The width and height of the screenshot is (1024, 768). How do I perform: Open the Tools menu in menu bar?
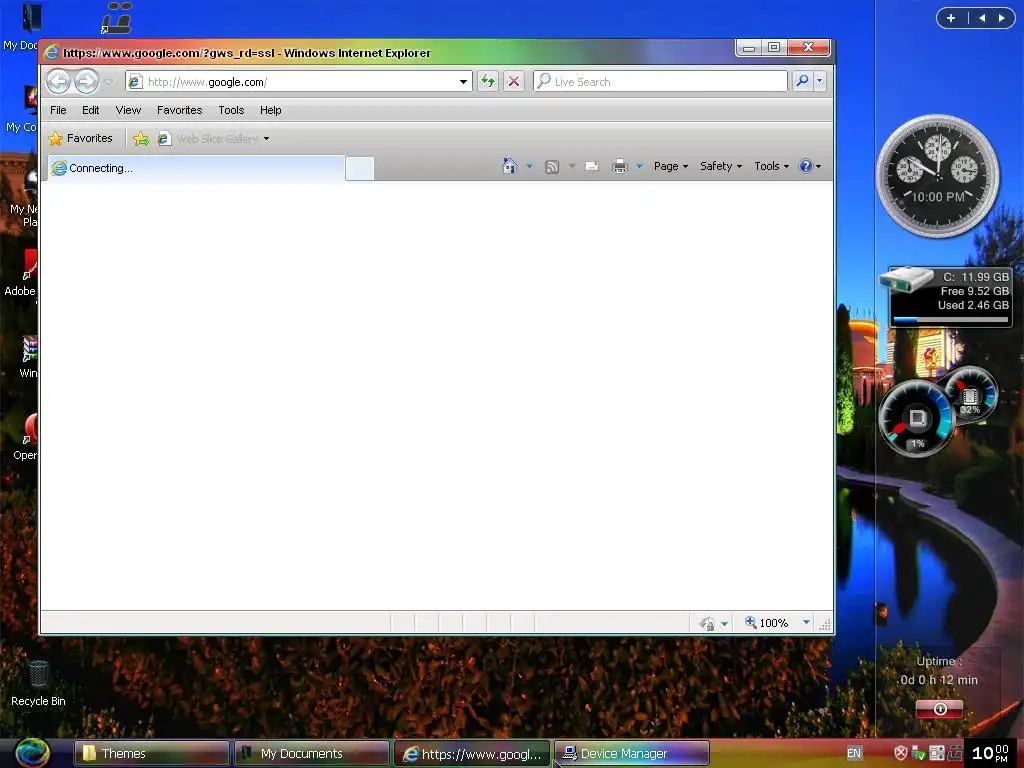(231, 110)
